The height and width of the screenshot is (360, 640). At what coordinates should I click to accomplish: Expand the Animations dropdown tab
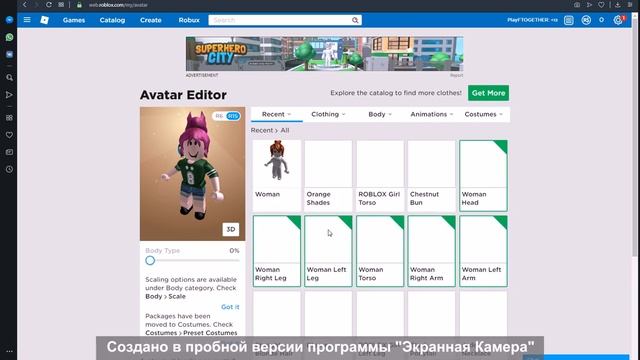click(431, 114)
